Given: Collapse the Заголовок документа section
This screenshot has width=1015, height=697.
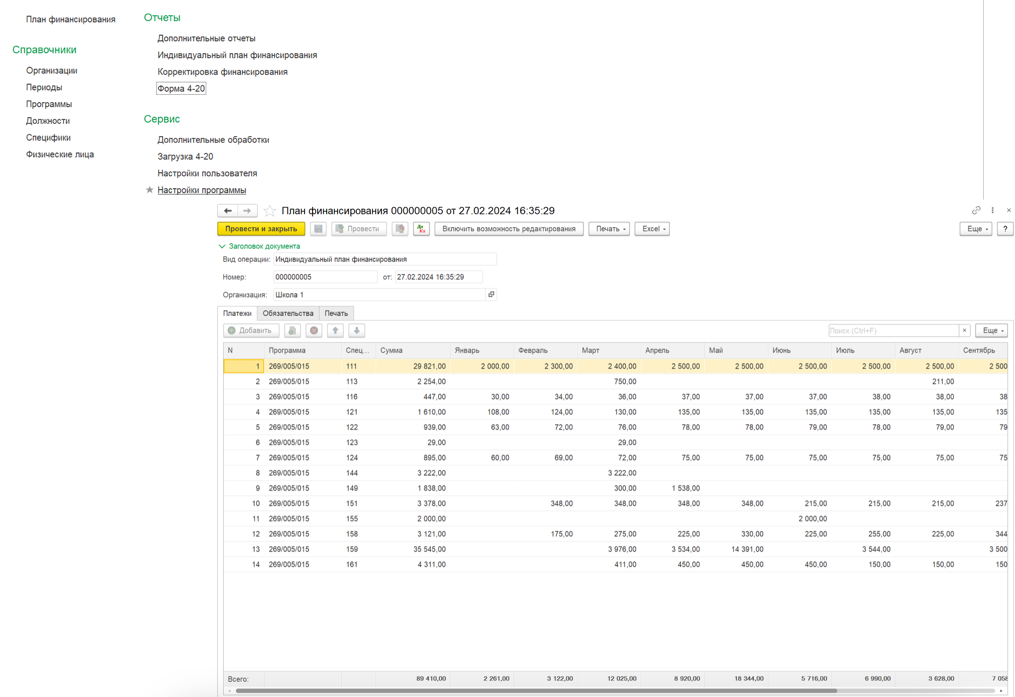Looking at the screenshot, I should (259, 246).
